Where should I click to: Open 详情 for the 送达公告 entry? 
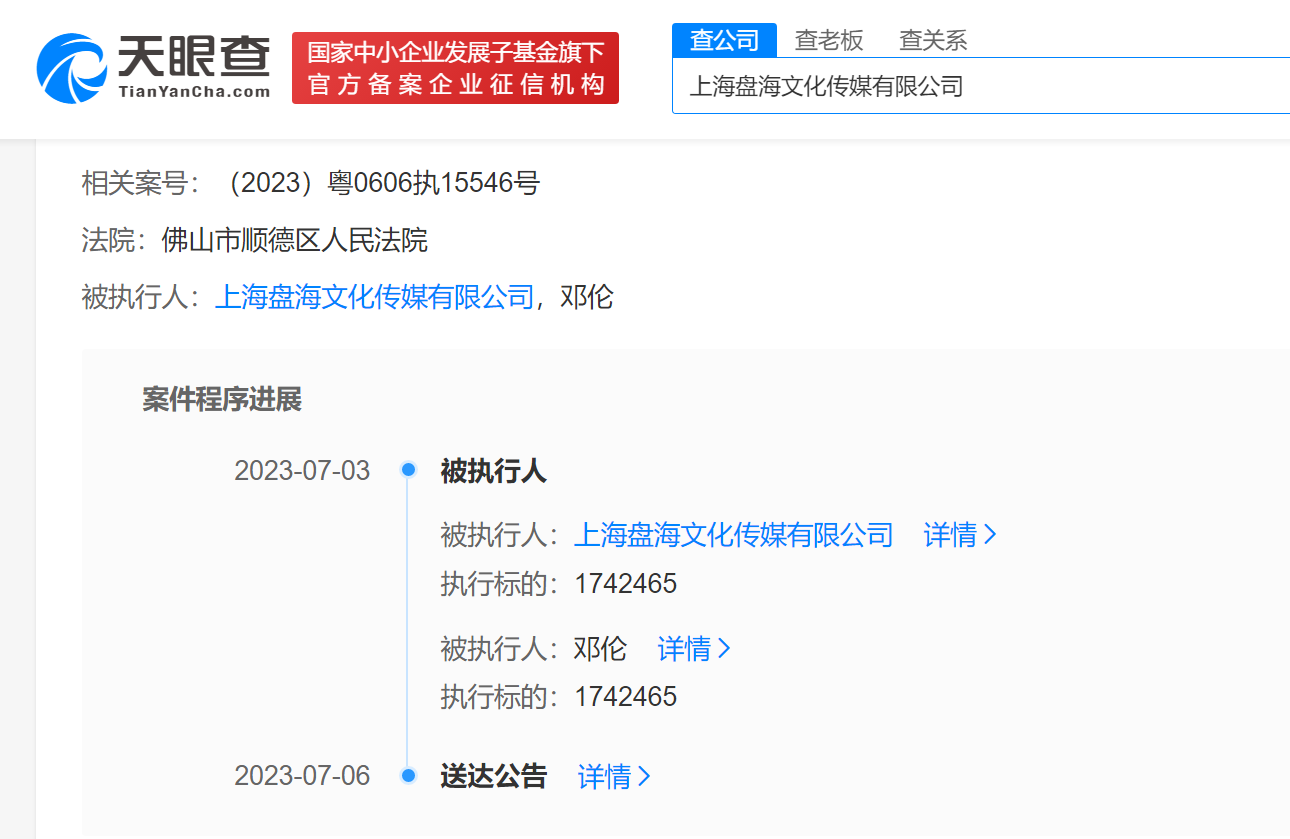point(605,777)
